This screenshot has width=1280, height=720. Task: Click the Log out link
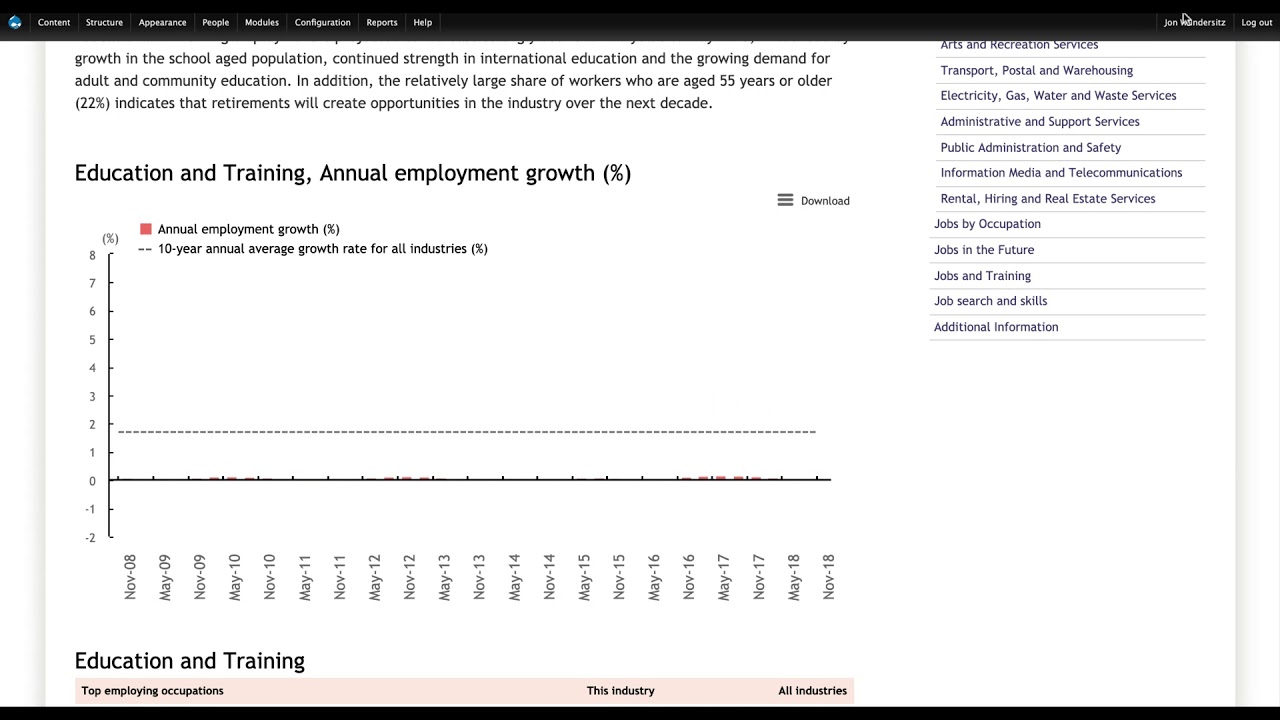coord(1257,22)
